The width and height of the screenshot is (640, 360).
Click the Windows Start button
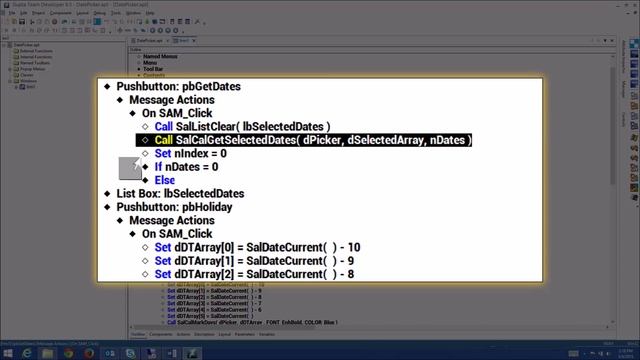7,353
